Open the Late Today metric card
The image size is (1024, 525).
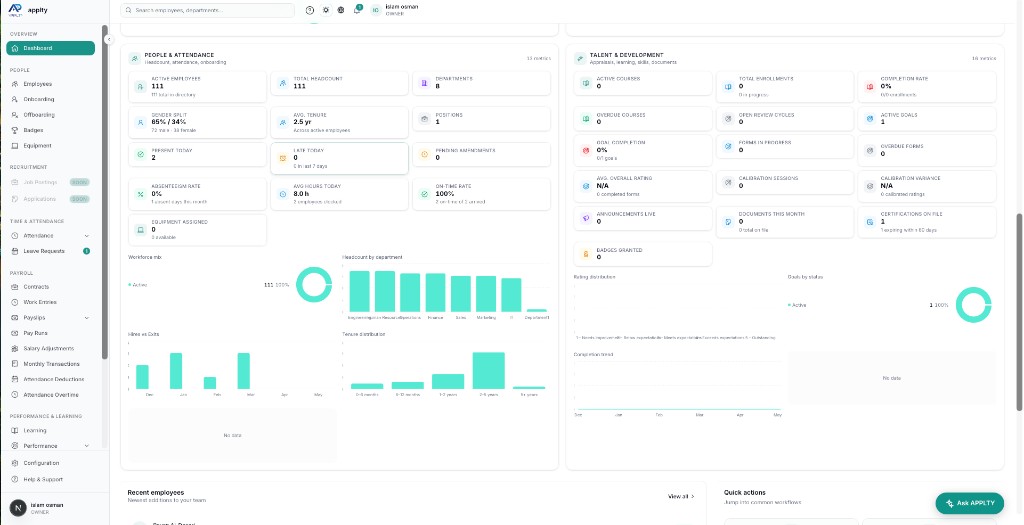[x=340, y=159]
